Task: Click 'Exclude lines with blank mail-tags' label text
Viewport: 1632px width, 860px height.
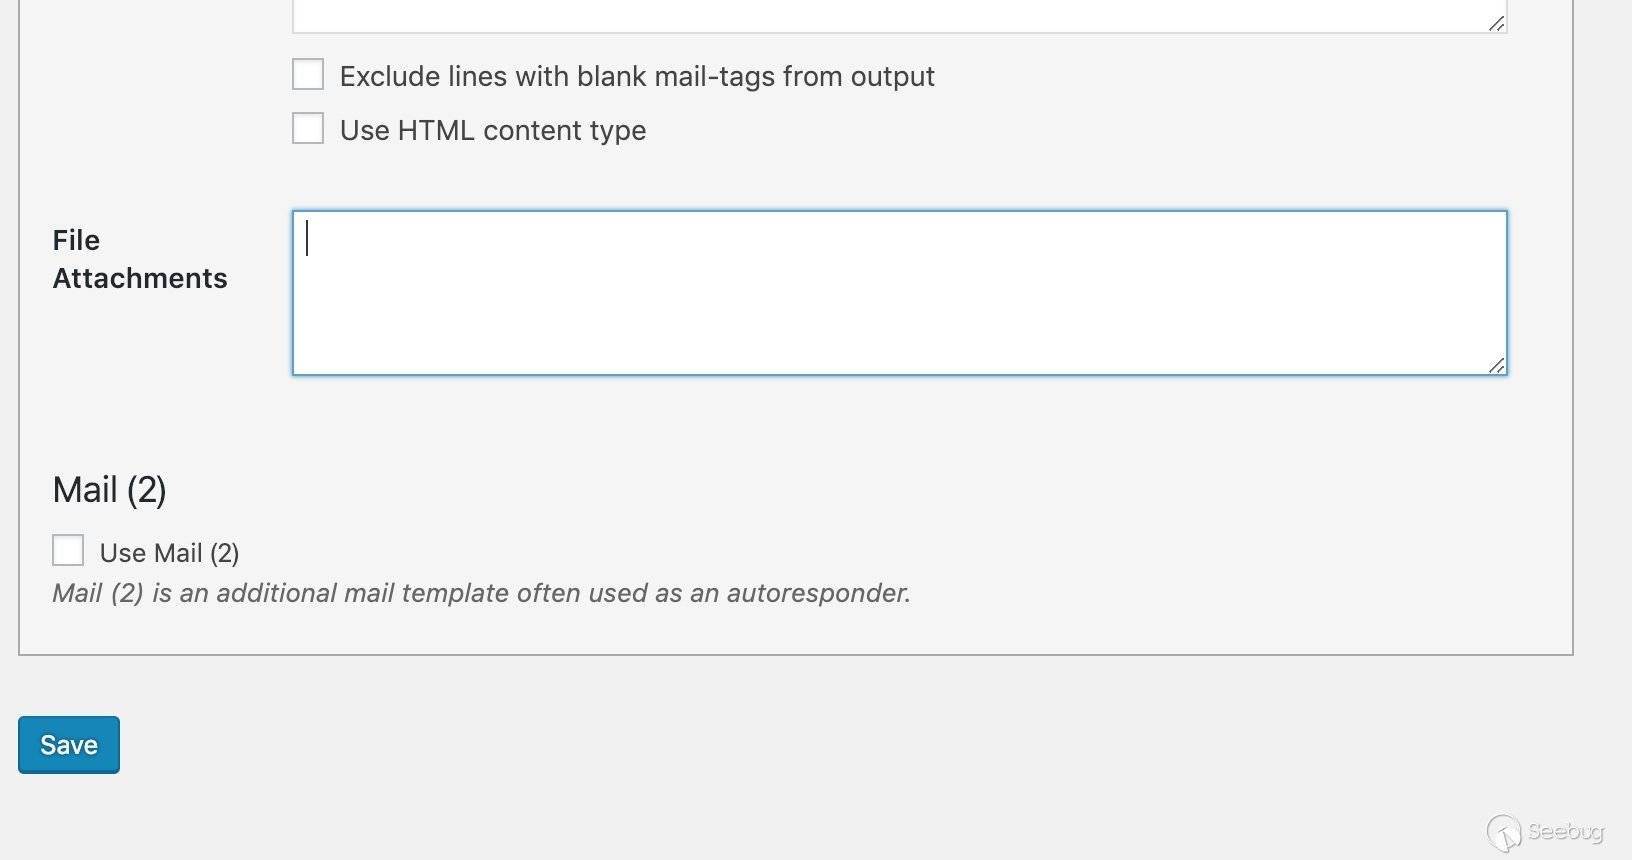Action: 637,77
